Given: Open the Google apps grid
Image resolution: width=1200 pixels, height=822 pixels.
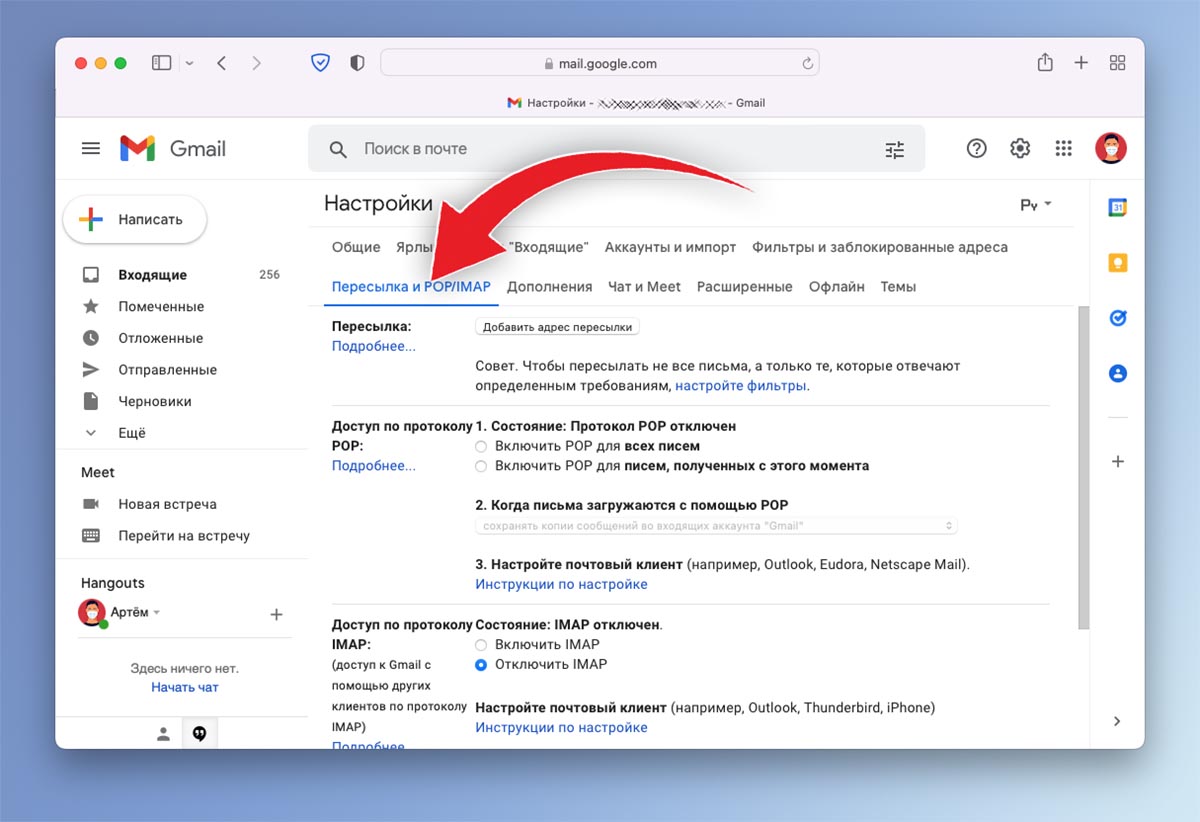Looking at the screenshot, I should click(1064, 149).
